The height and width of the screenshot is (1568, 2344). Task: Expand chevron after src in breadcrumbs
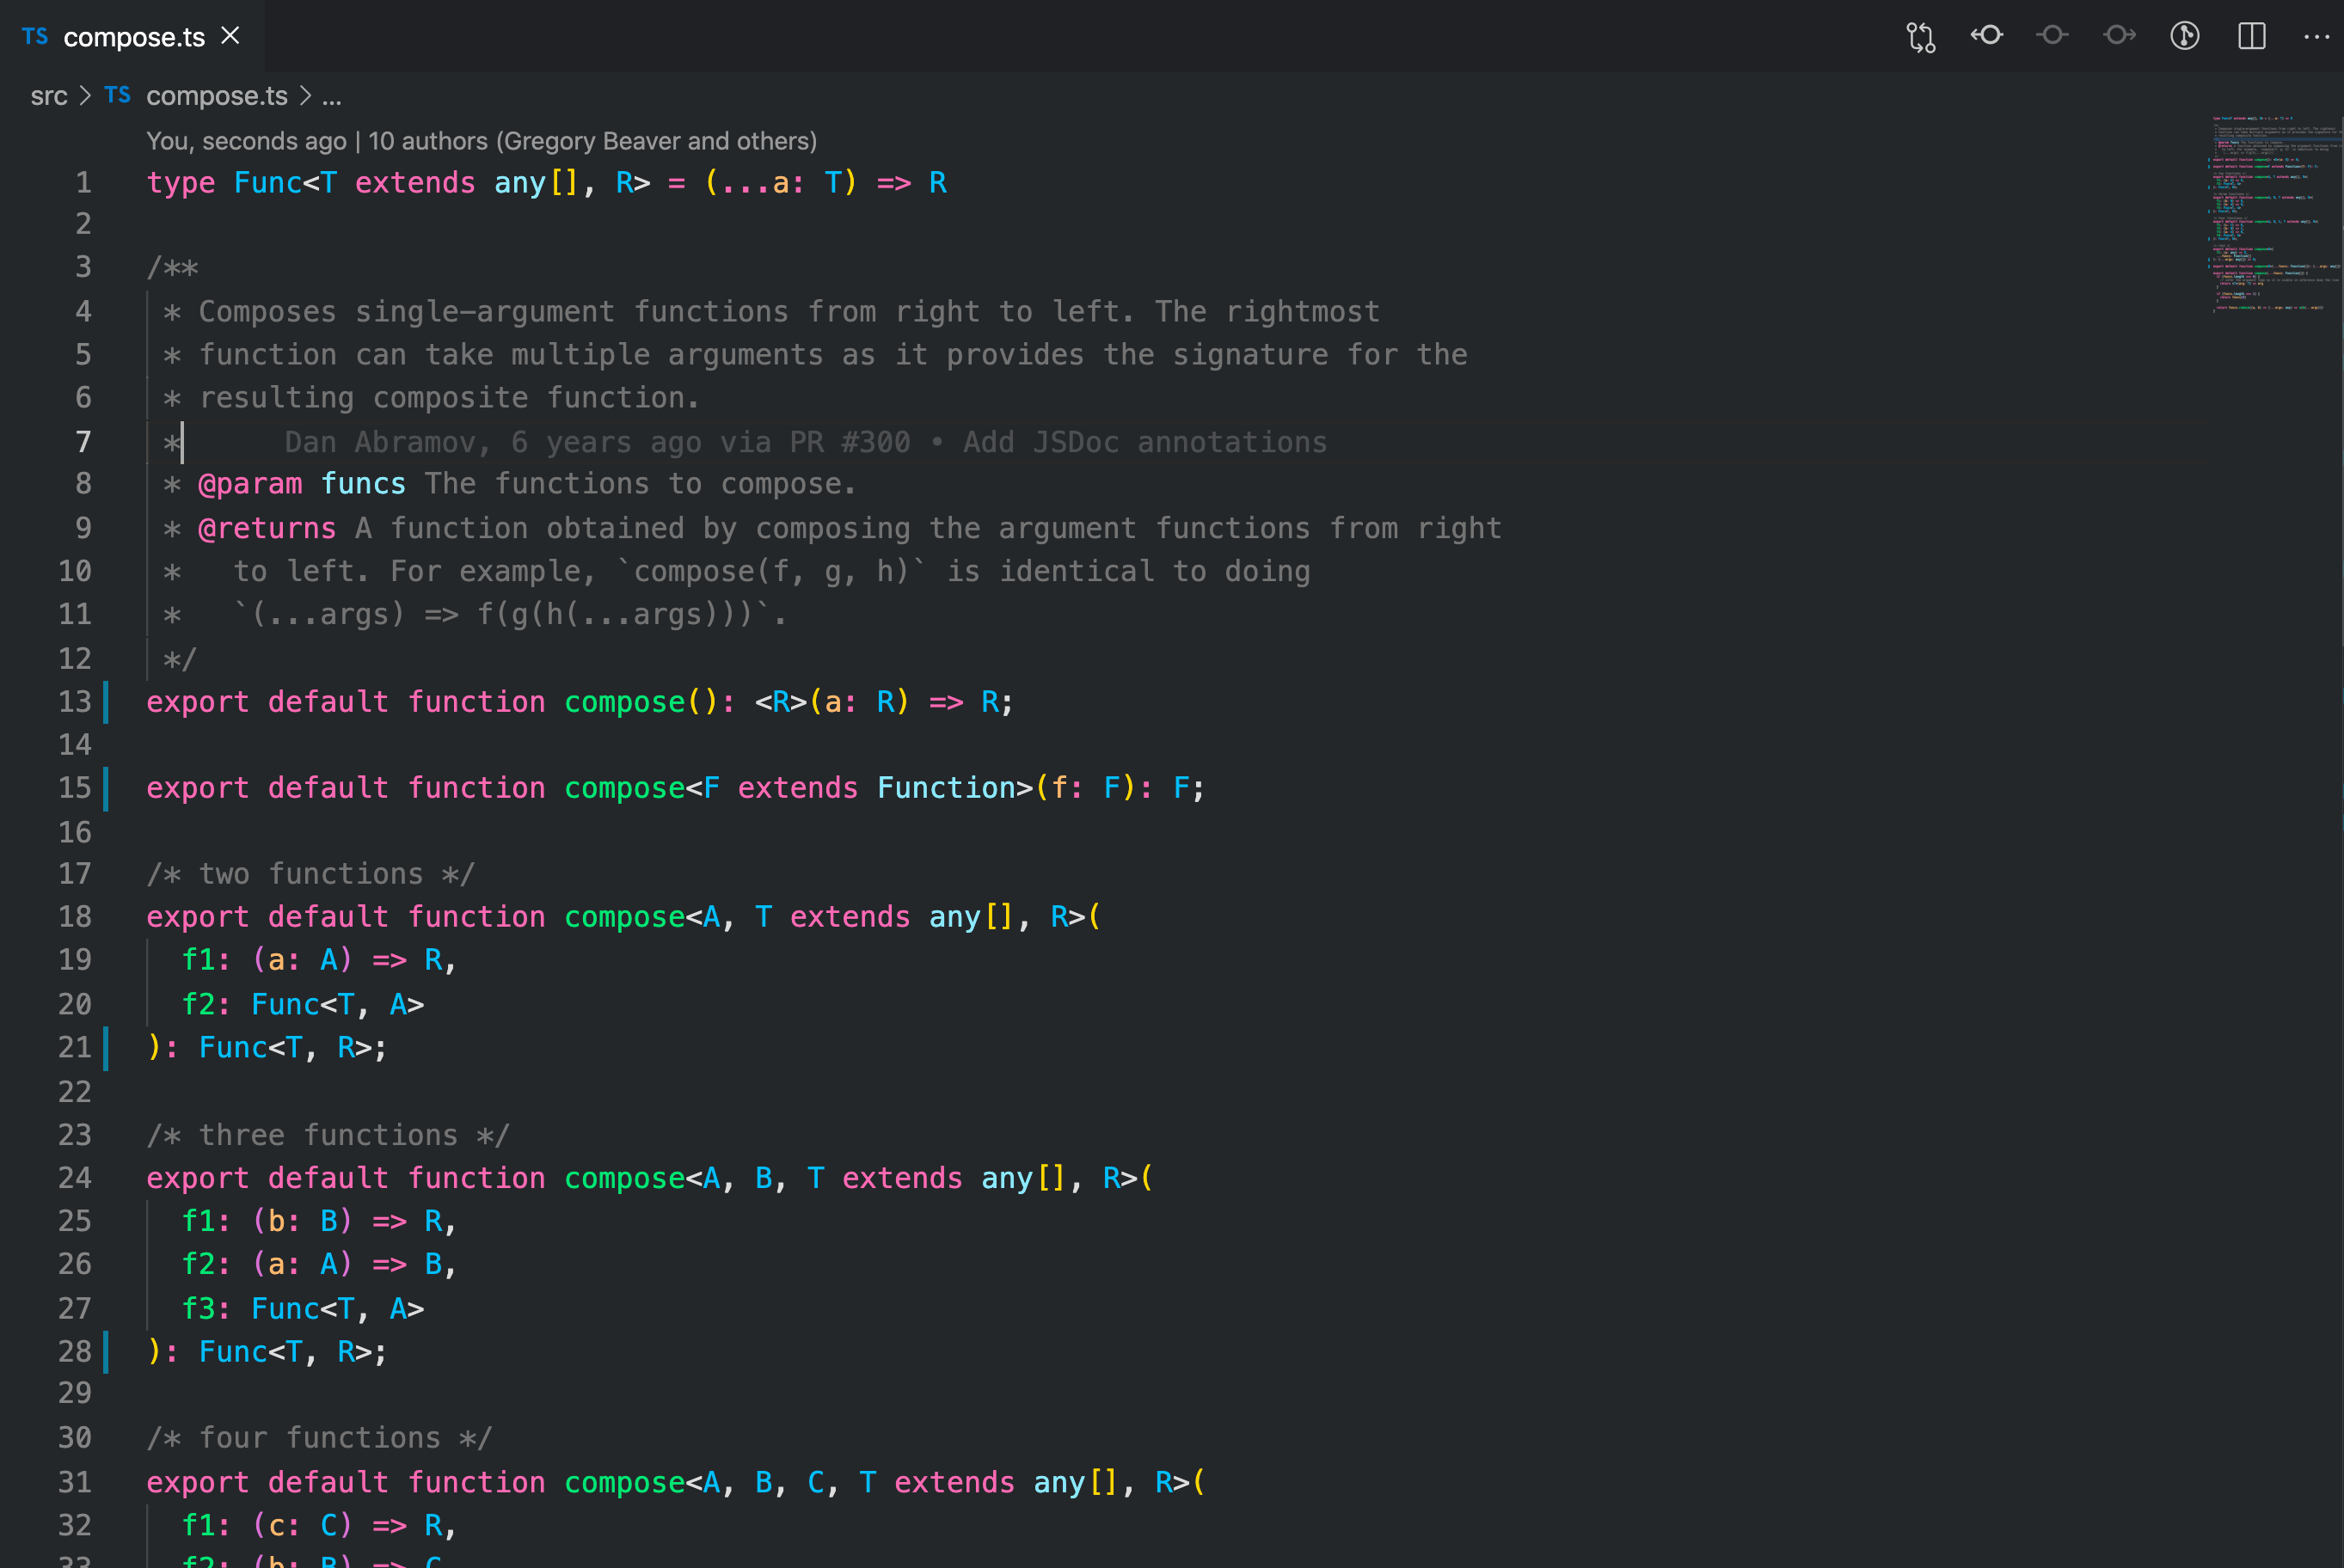pos(85,96)
